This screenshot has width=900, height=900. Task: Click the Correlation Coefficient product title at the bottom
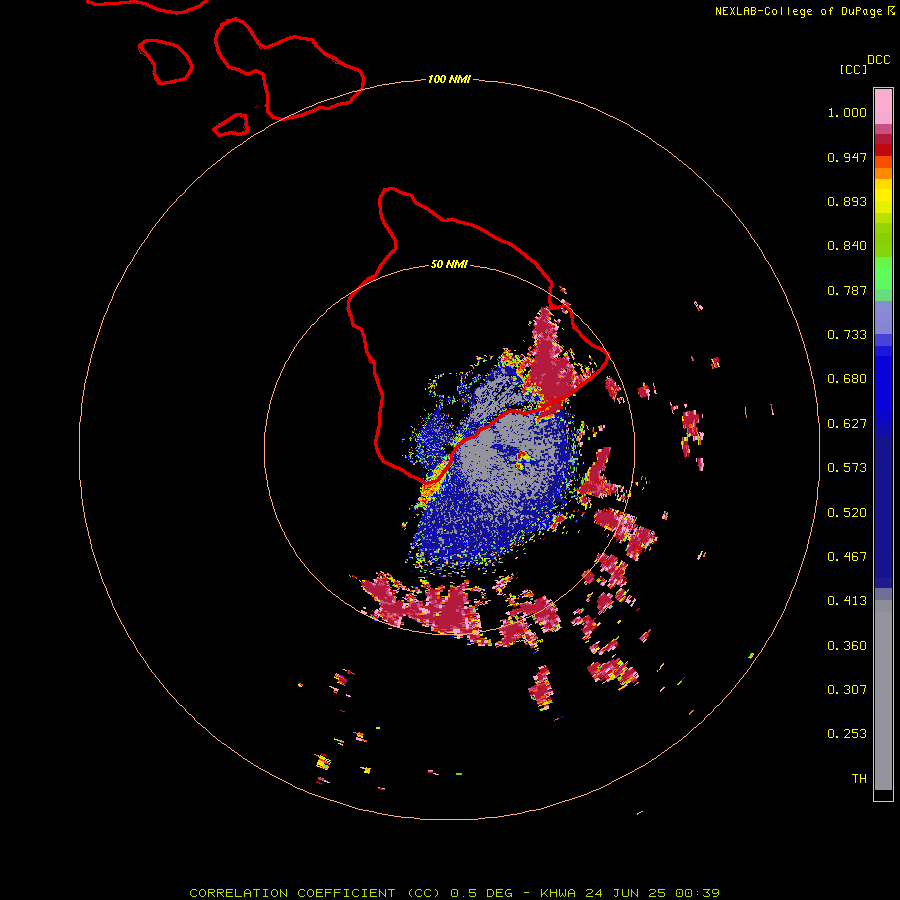[454, 893]
